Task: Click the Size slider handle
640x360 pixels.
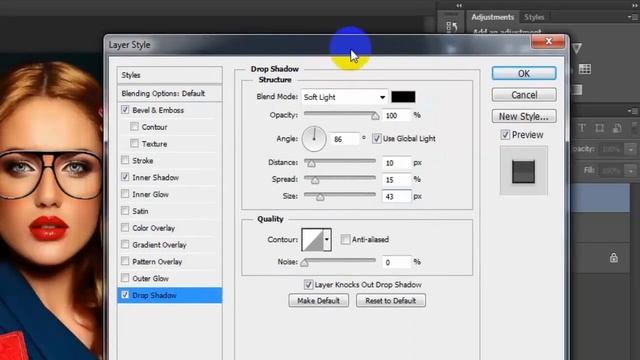Action: point(320,198)
